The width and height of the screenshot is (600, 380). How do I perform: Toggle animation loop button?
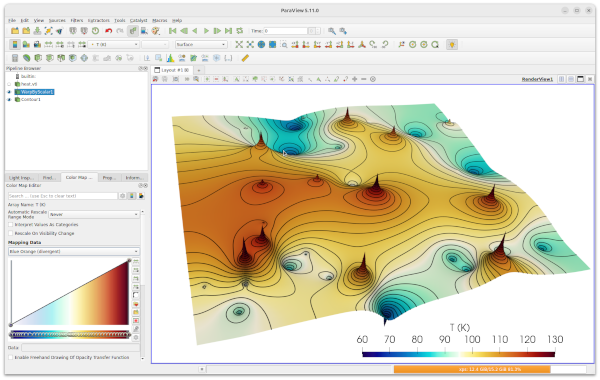(240, 31)
